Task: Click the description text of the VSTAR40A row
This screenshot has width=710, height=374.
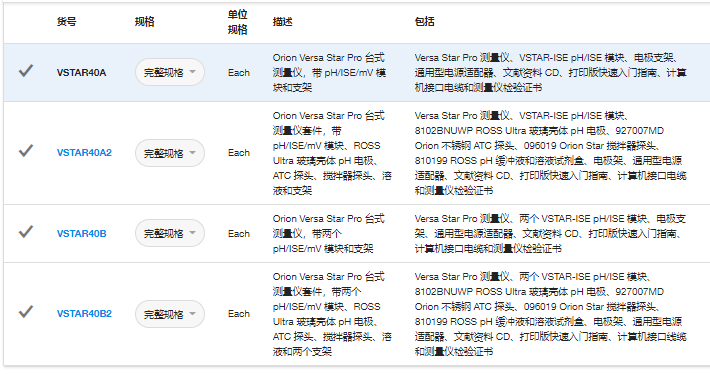Action: coord(329,72)
